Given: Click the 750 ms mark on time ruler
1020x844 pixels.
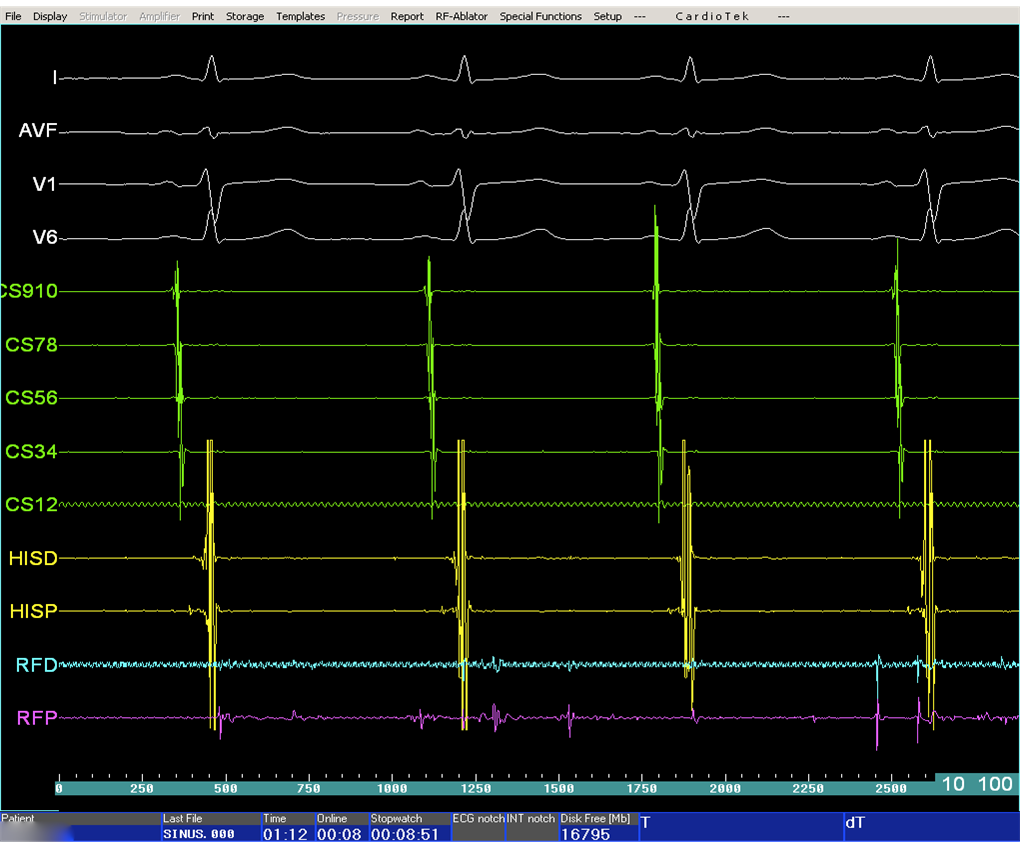Looking at the screenshot, I should [x=308, y=789].
